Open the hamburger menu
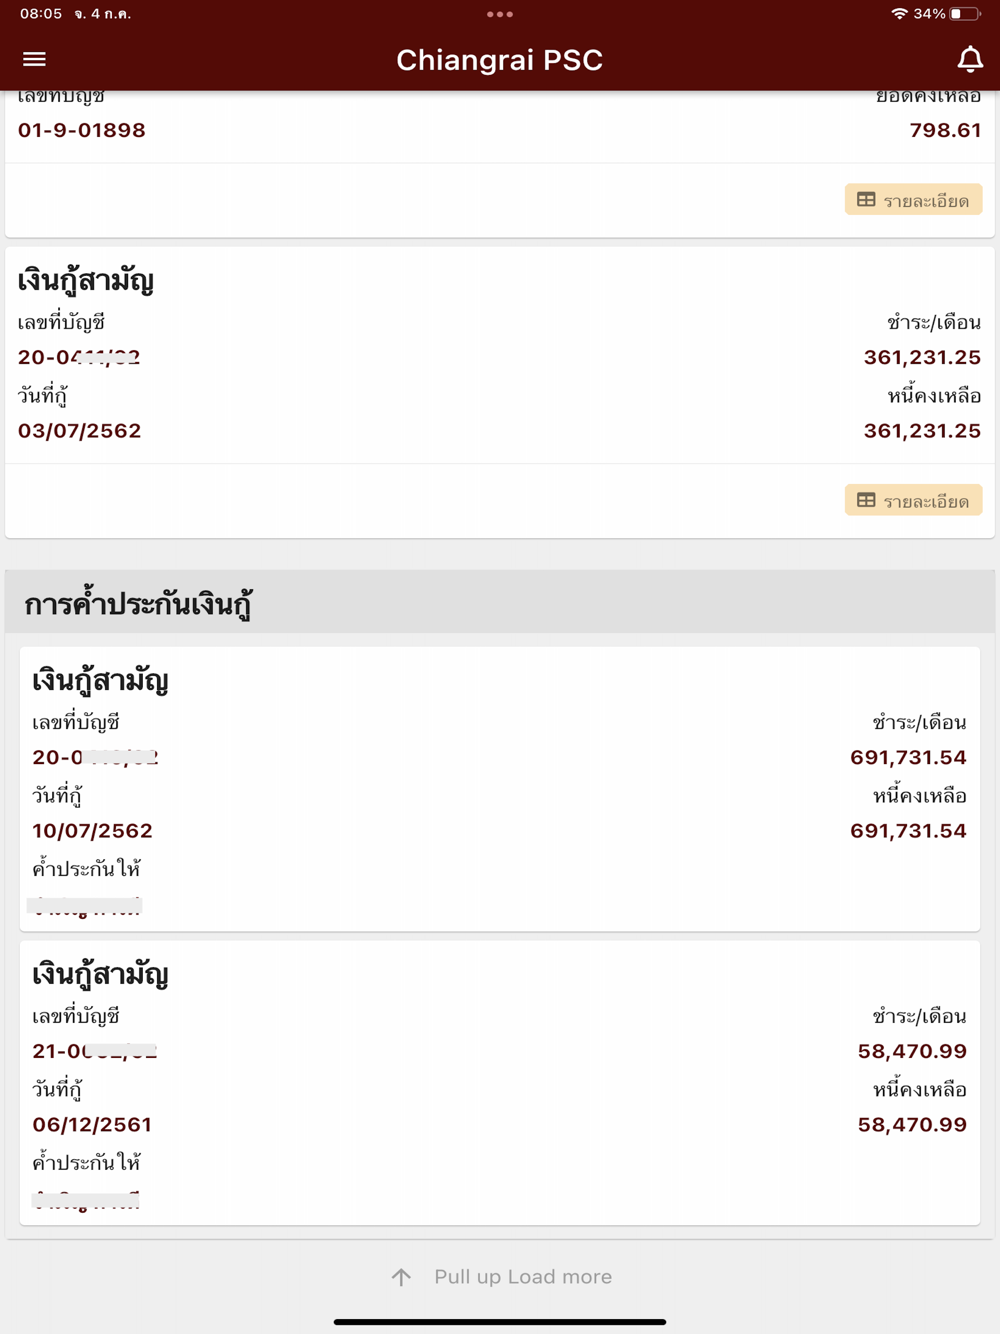The image size is (1000, 1334). point(34,59)
